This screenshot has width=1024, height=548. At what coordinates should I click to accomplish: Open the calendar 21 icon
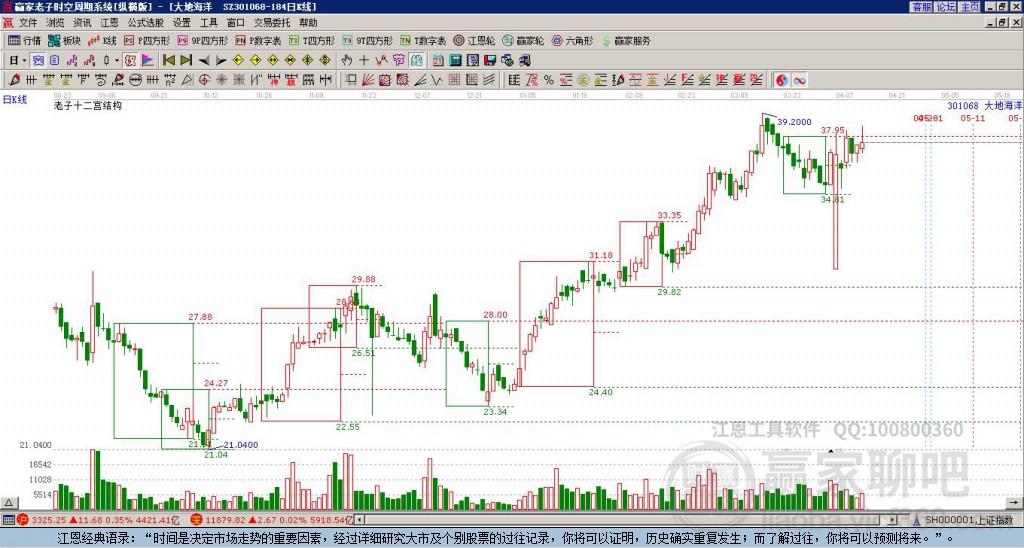(x=438, y=61)
